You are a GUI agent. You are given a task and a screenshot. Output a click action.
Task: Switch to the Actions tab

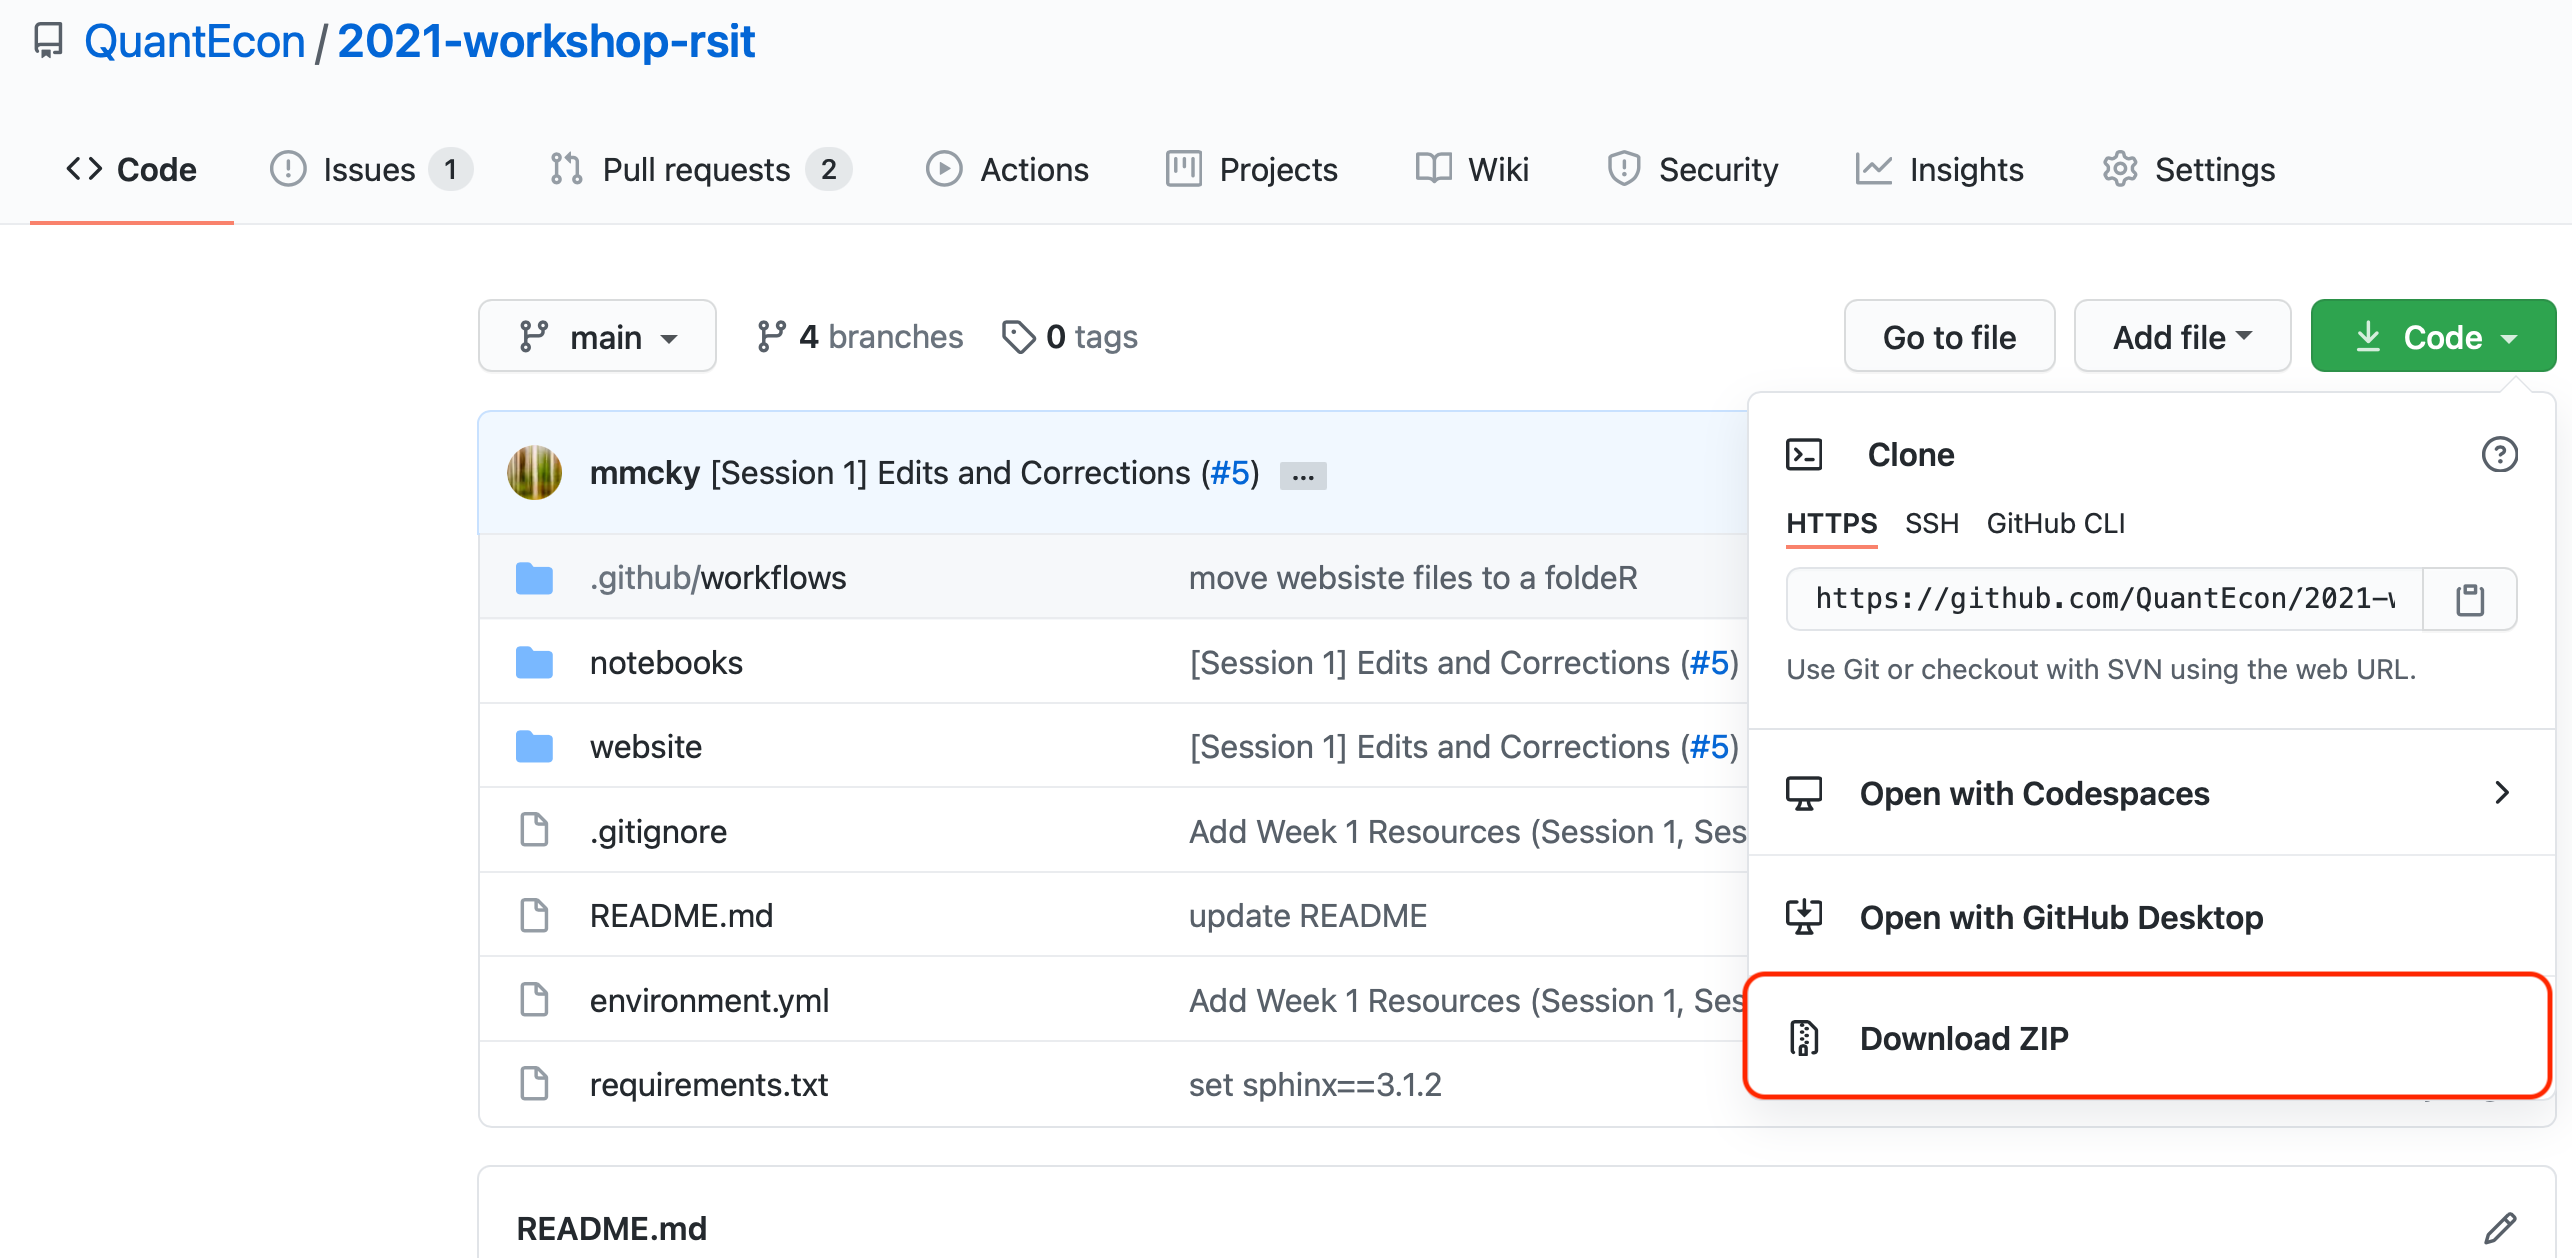click(1007, 169)
